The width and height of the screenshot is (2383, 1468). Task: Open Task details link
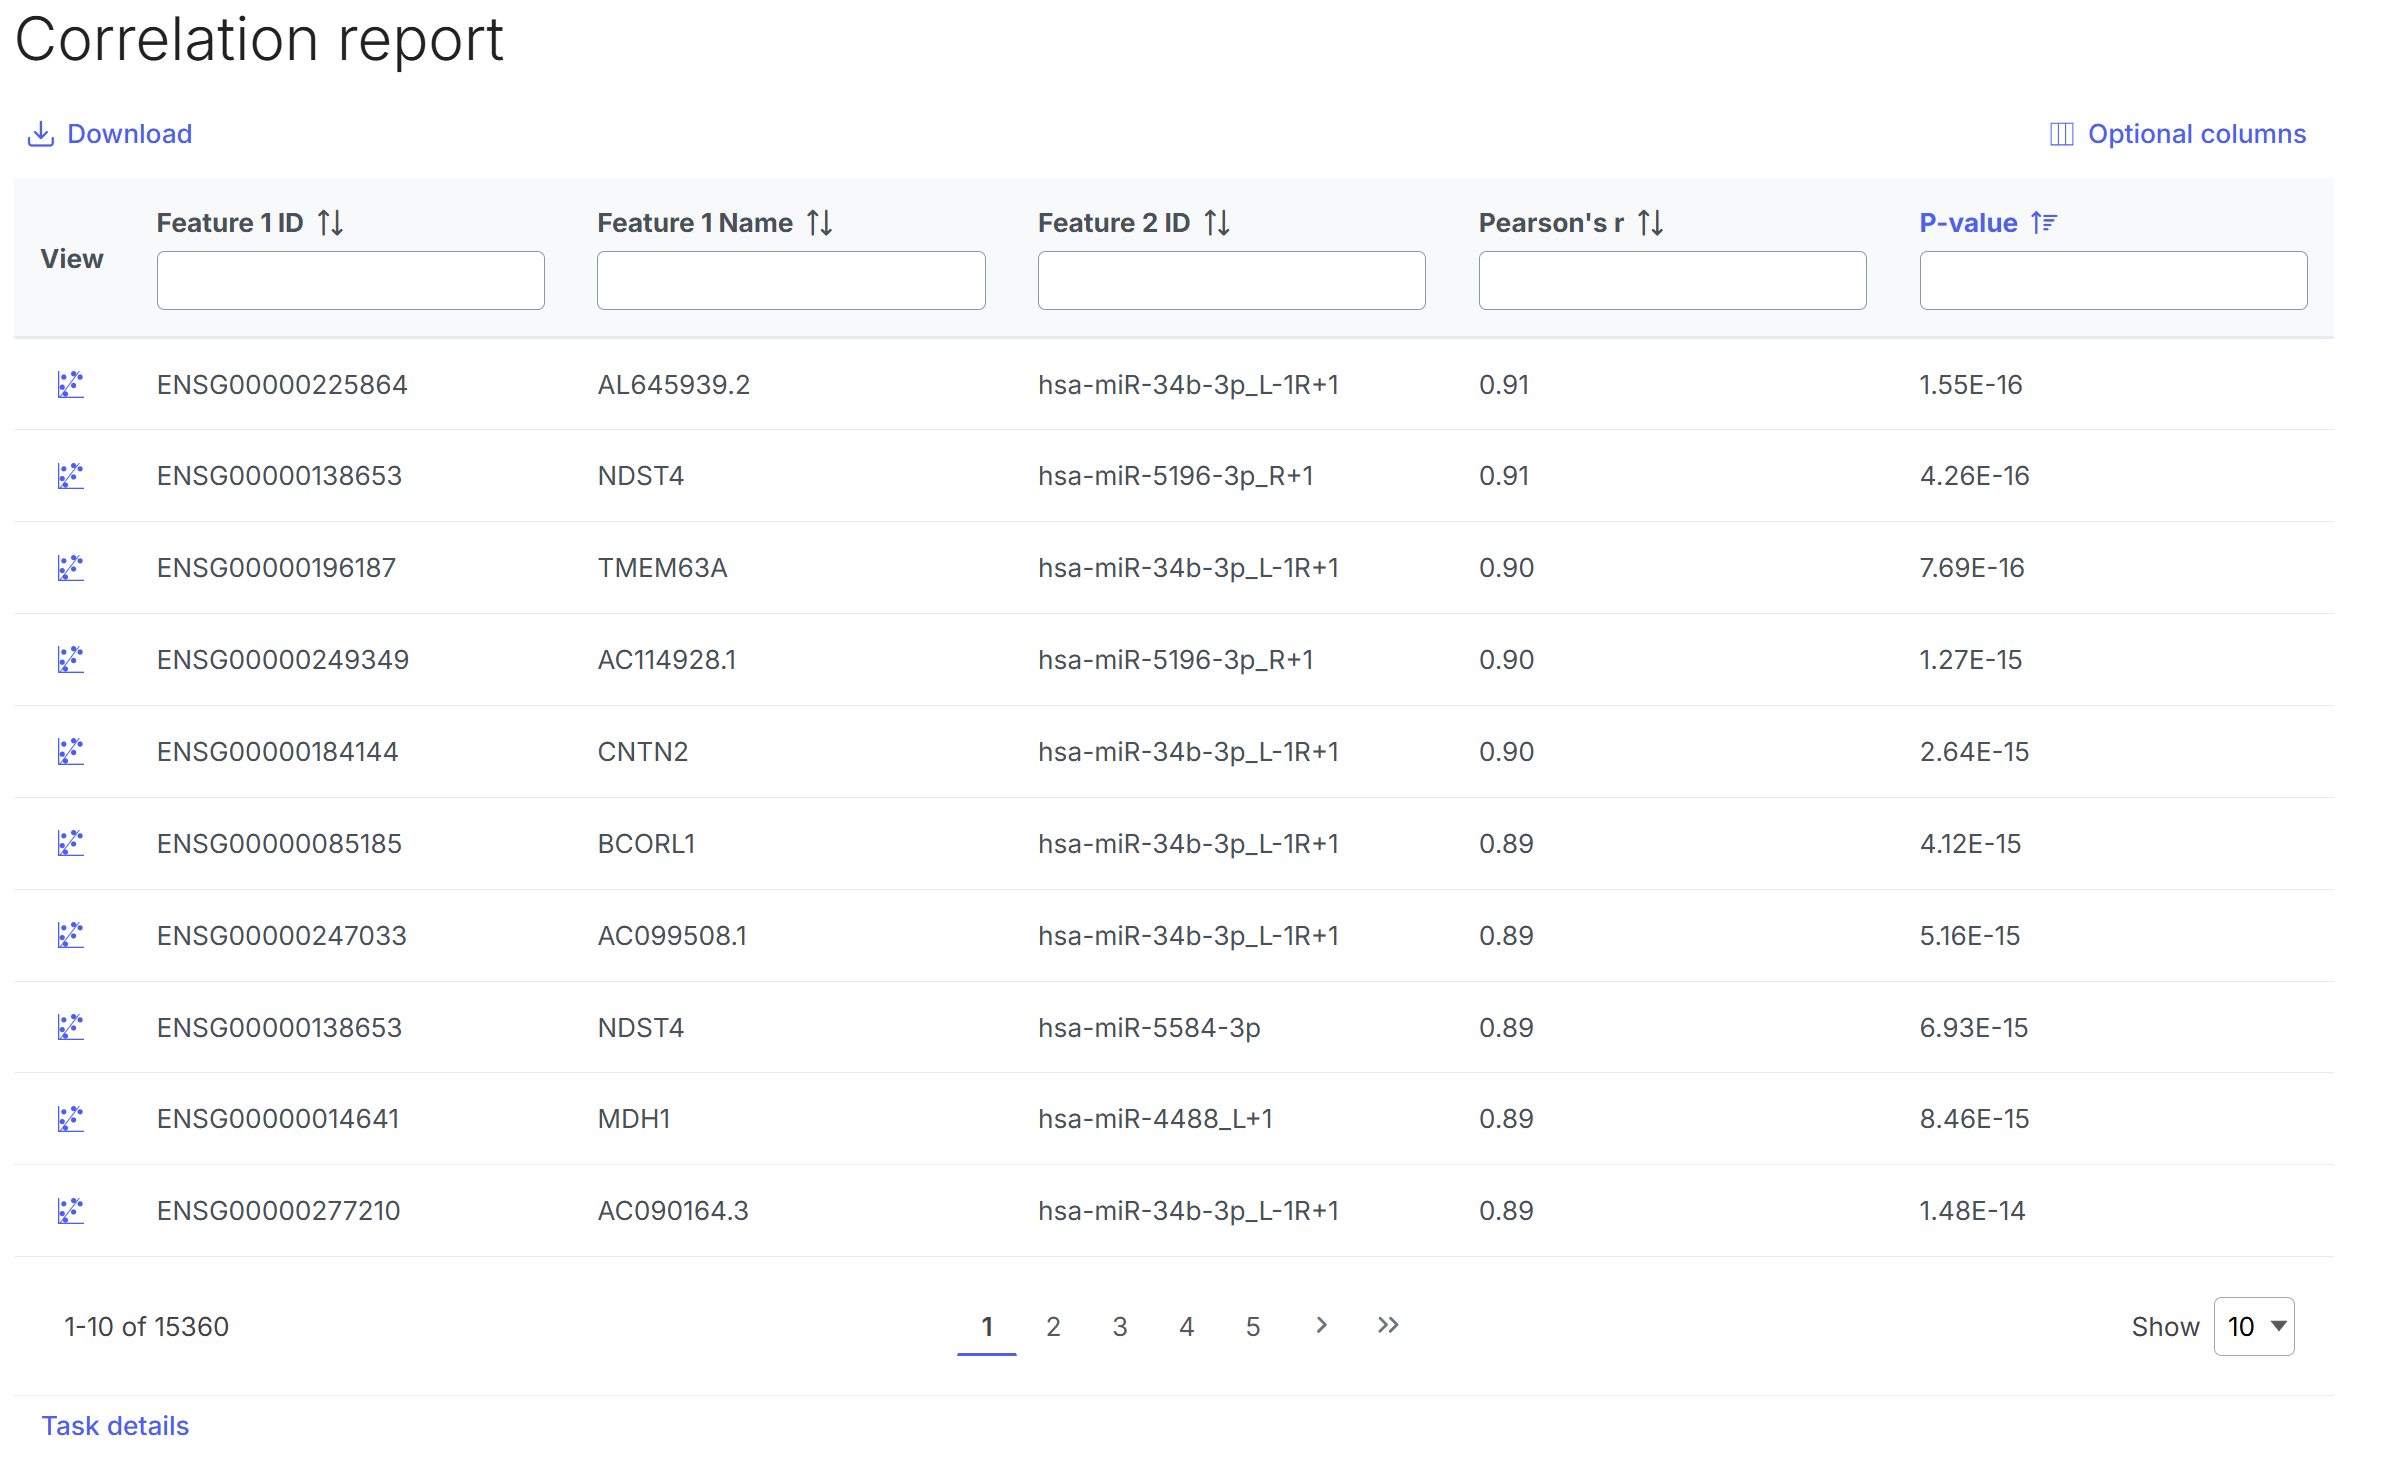tap(115, 1426)
